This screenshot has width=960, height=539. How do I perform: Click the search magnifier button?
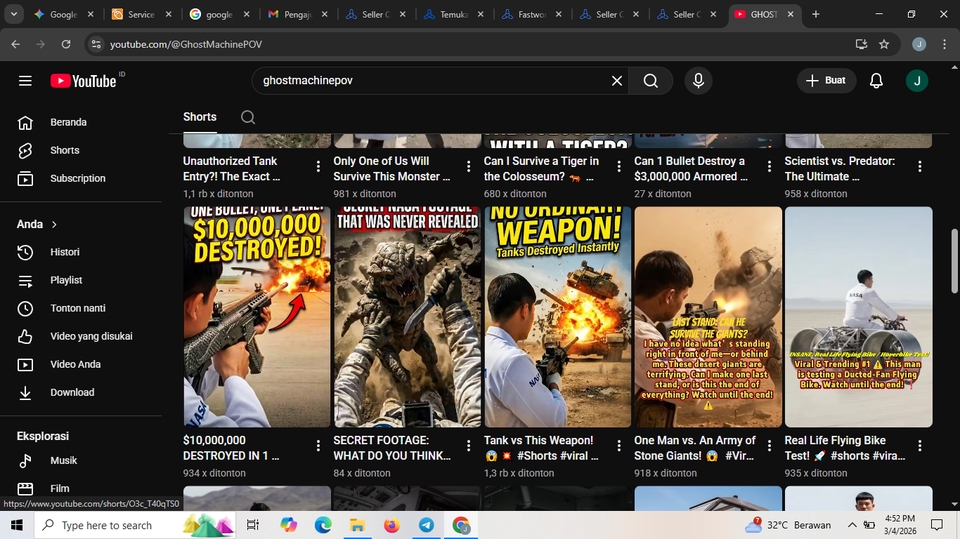pos(651,81)
